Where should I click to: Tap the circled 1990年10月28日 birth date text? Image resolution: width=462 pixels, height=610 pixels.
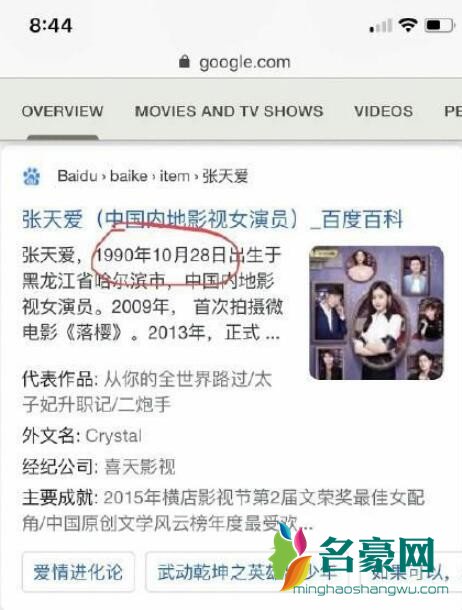161,255
